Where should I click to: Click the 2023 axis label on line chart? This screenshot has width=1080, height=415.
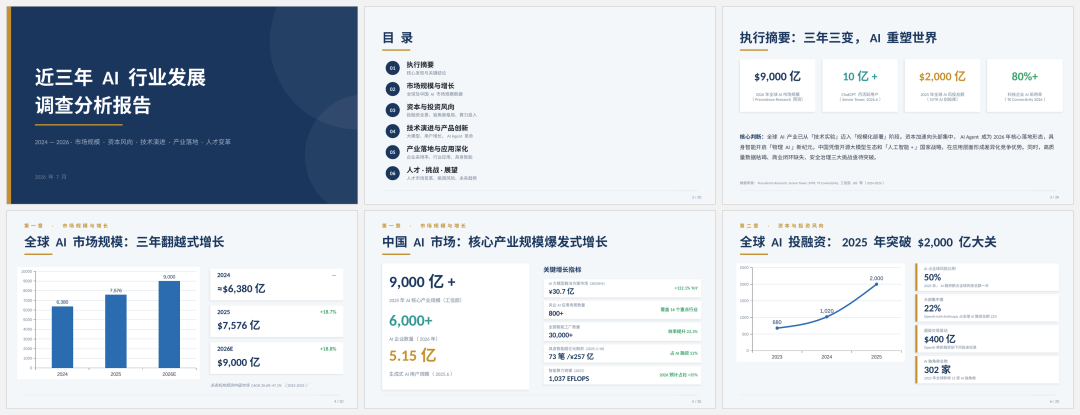point(777,357)
